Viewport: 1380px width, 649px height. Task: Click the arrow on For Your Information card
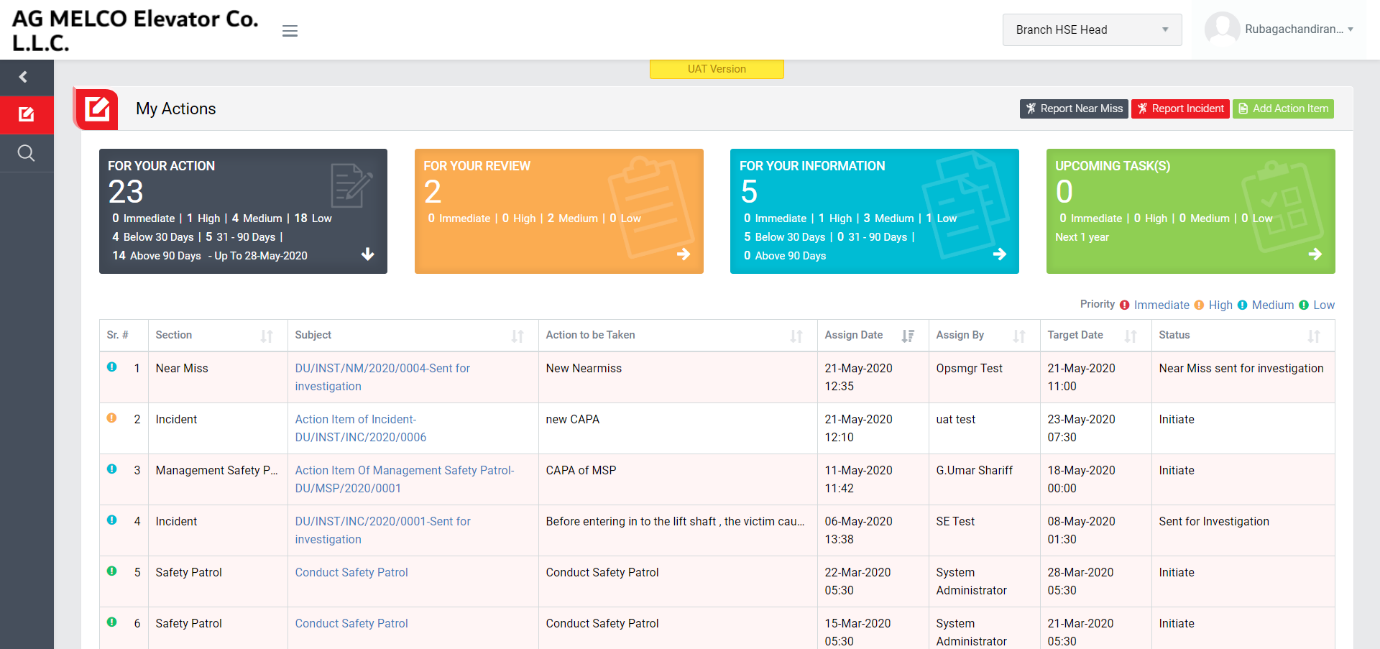pos(999,254)
